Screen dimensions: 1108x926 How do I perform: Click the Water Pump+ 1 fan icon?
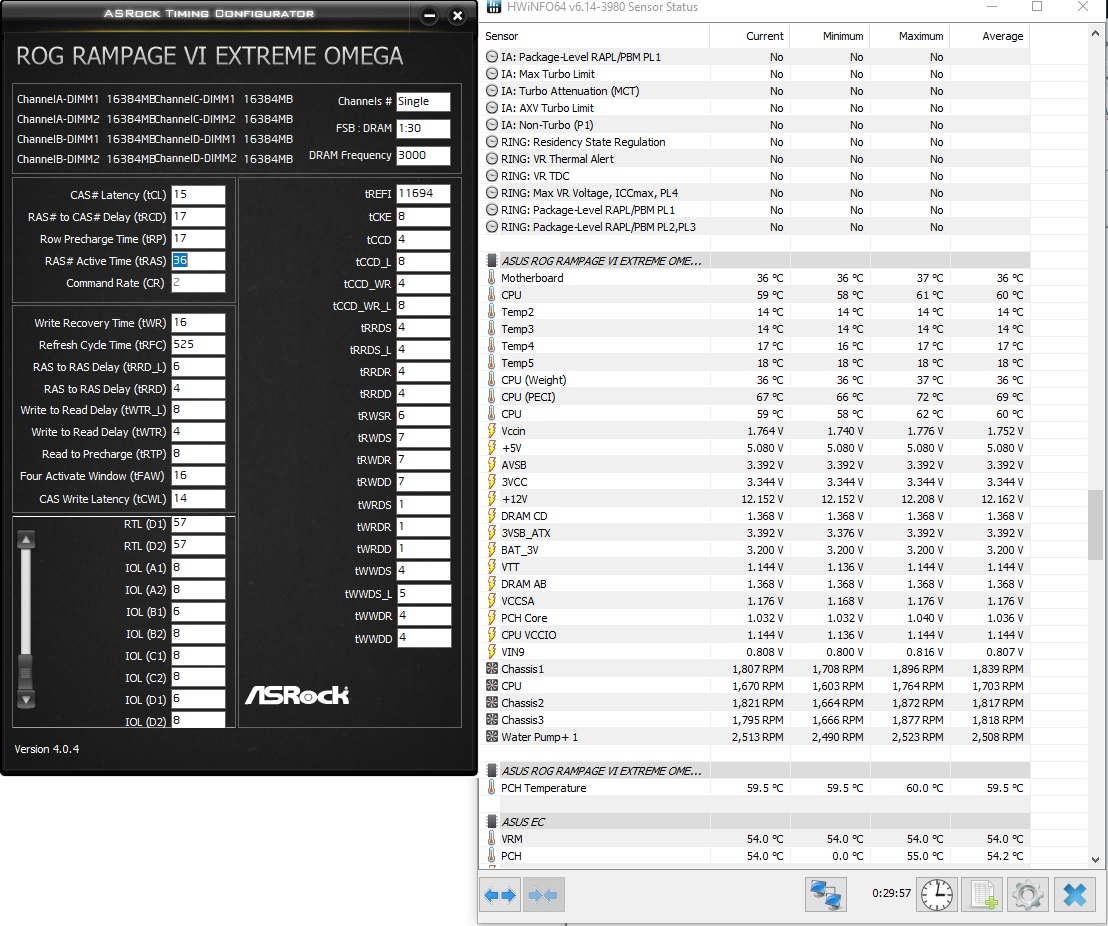492,737
